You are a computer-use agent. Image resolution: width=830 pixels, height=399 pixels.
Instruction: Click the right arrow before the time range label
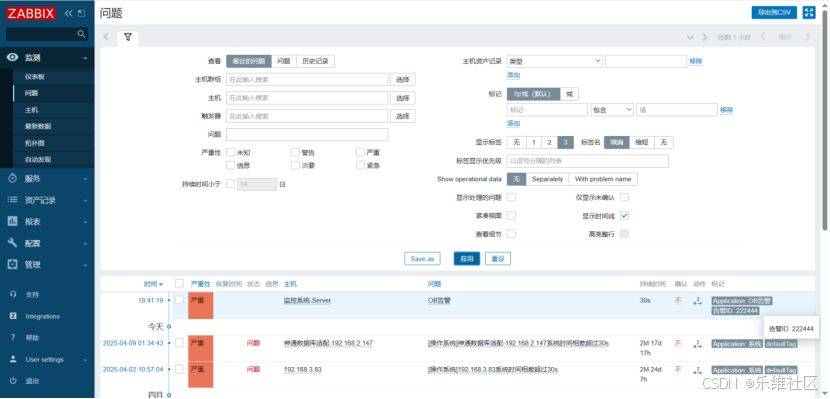(705, 37)
